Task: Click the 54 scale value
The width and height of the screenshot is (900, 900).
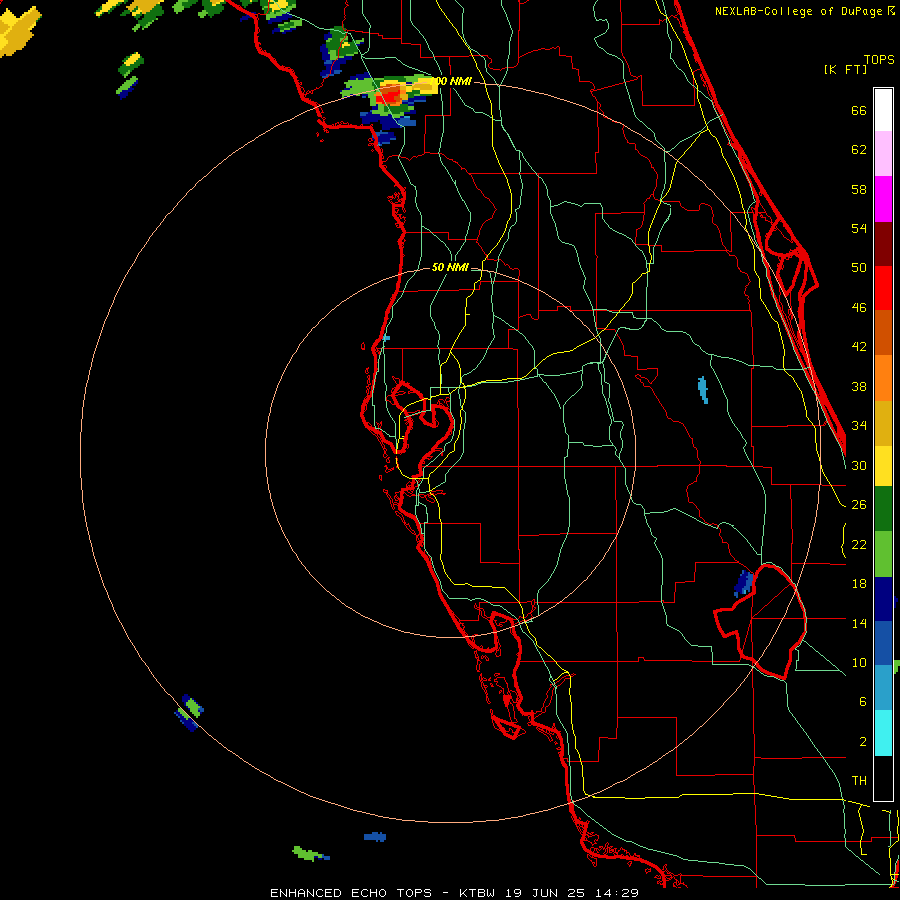Action: click(859, 228)
